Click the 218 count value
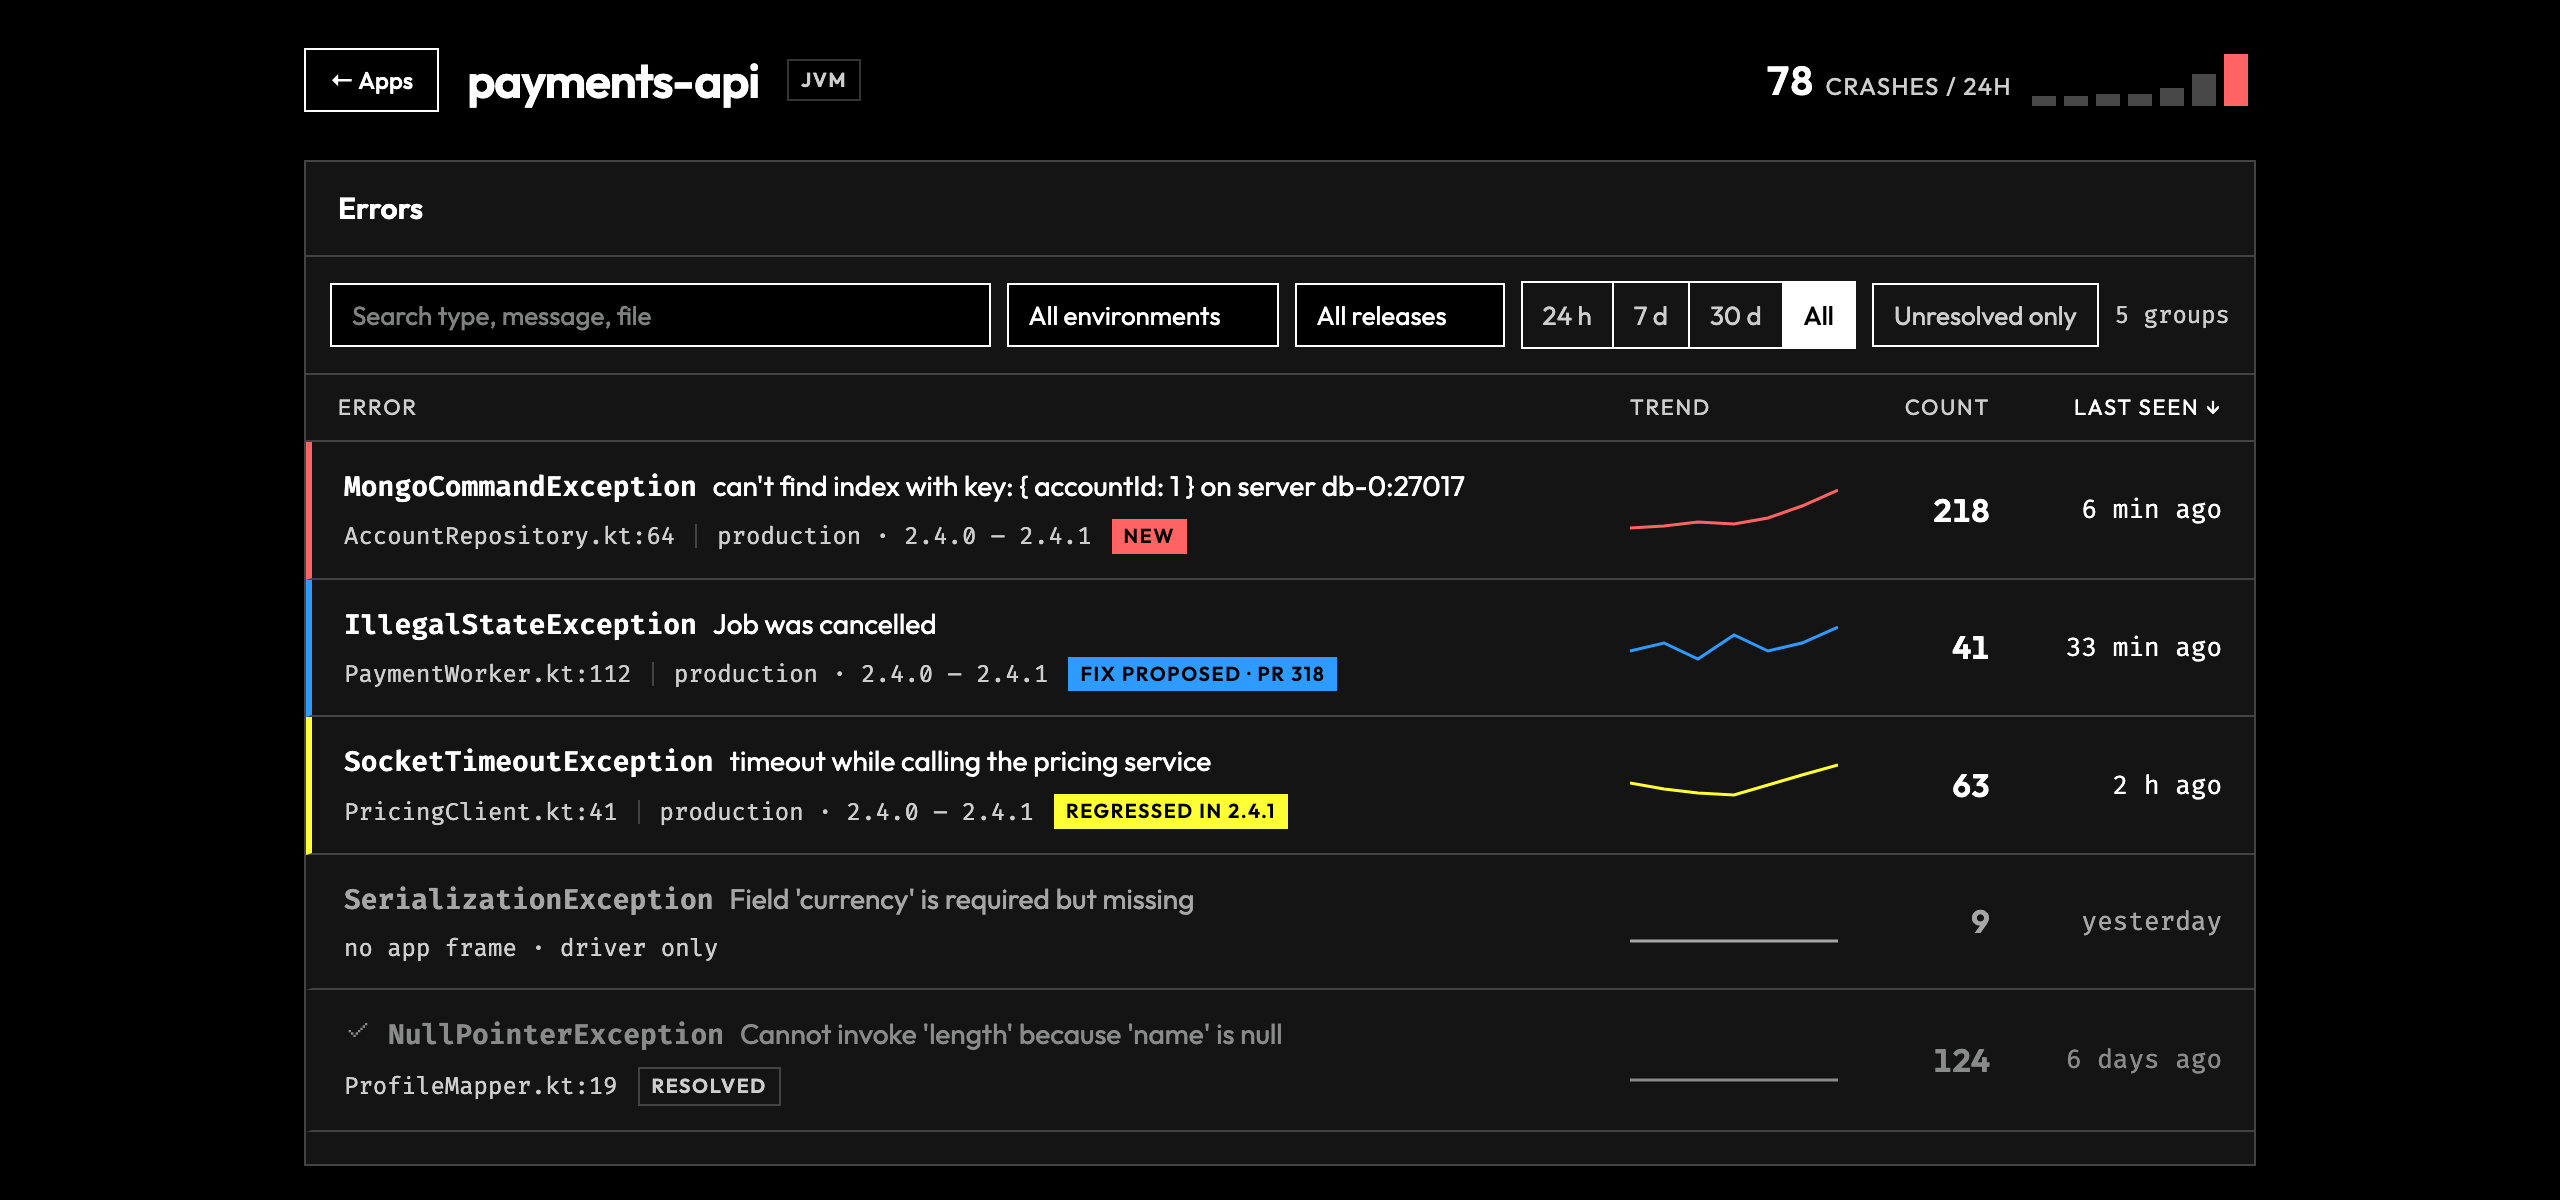Screen dimensions: 2560x1200 pyautogui.click(x=1960, y=511)
